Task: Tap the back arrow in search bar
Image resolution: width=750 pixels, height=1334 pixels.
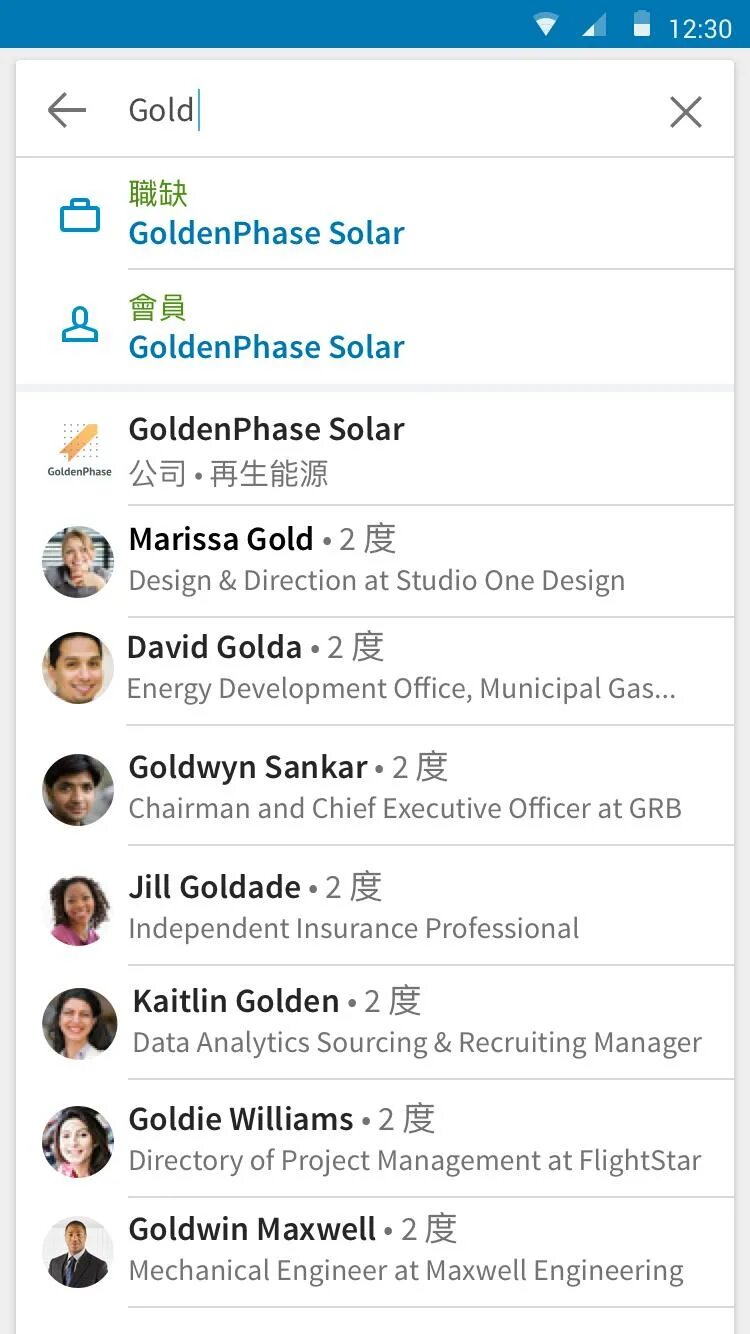Action: [67, 110]
